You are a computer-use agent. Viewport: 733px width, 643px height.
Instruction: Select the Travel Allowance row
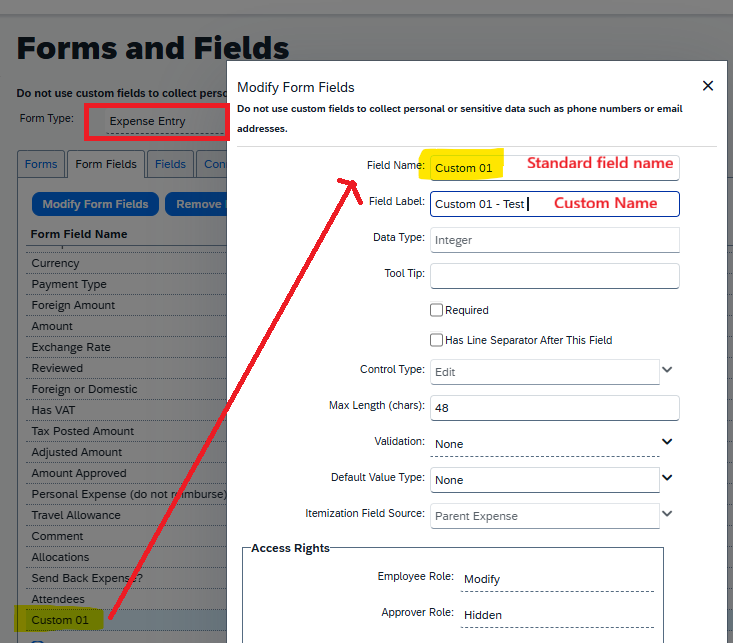click(126, 515)
